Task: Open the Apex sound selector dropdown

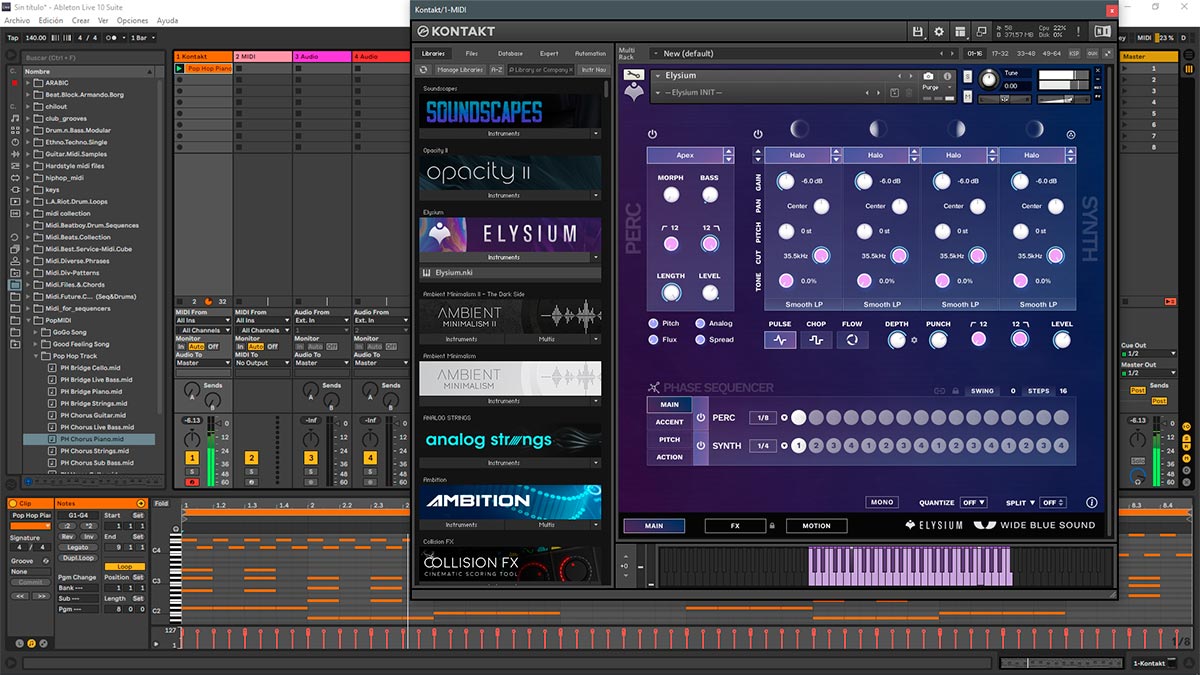Action: click(685, 156)
